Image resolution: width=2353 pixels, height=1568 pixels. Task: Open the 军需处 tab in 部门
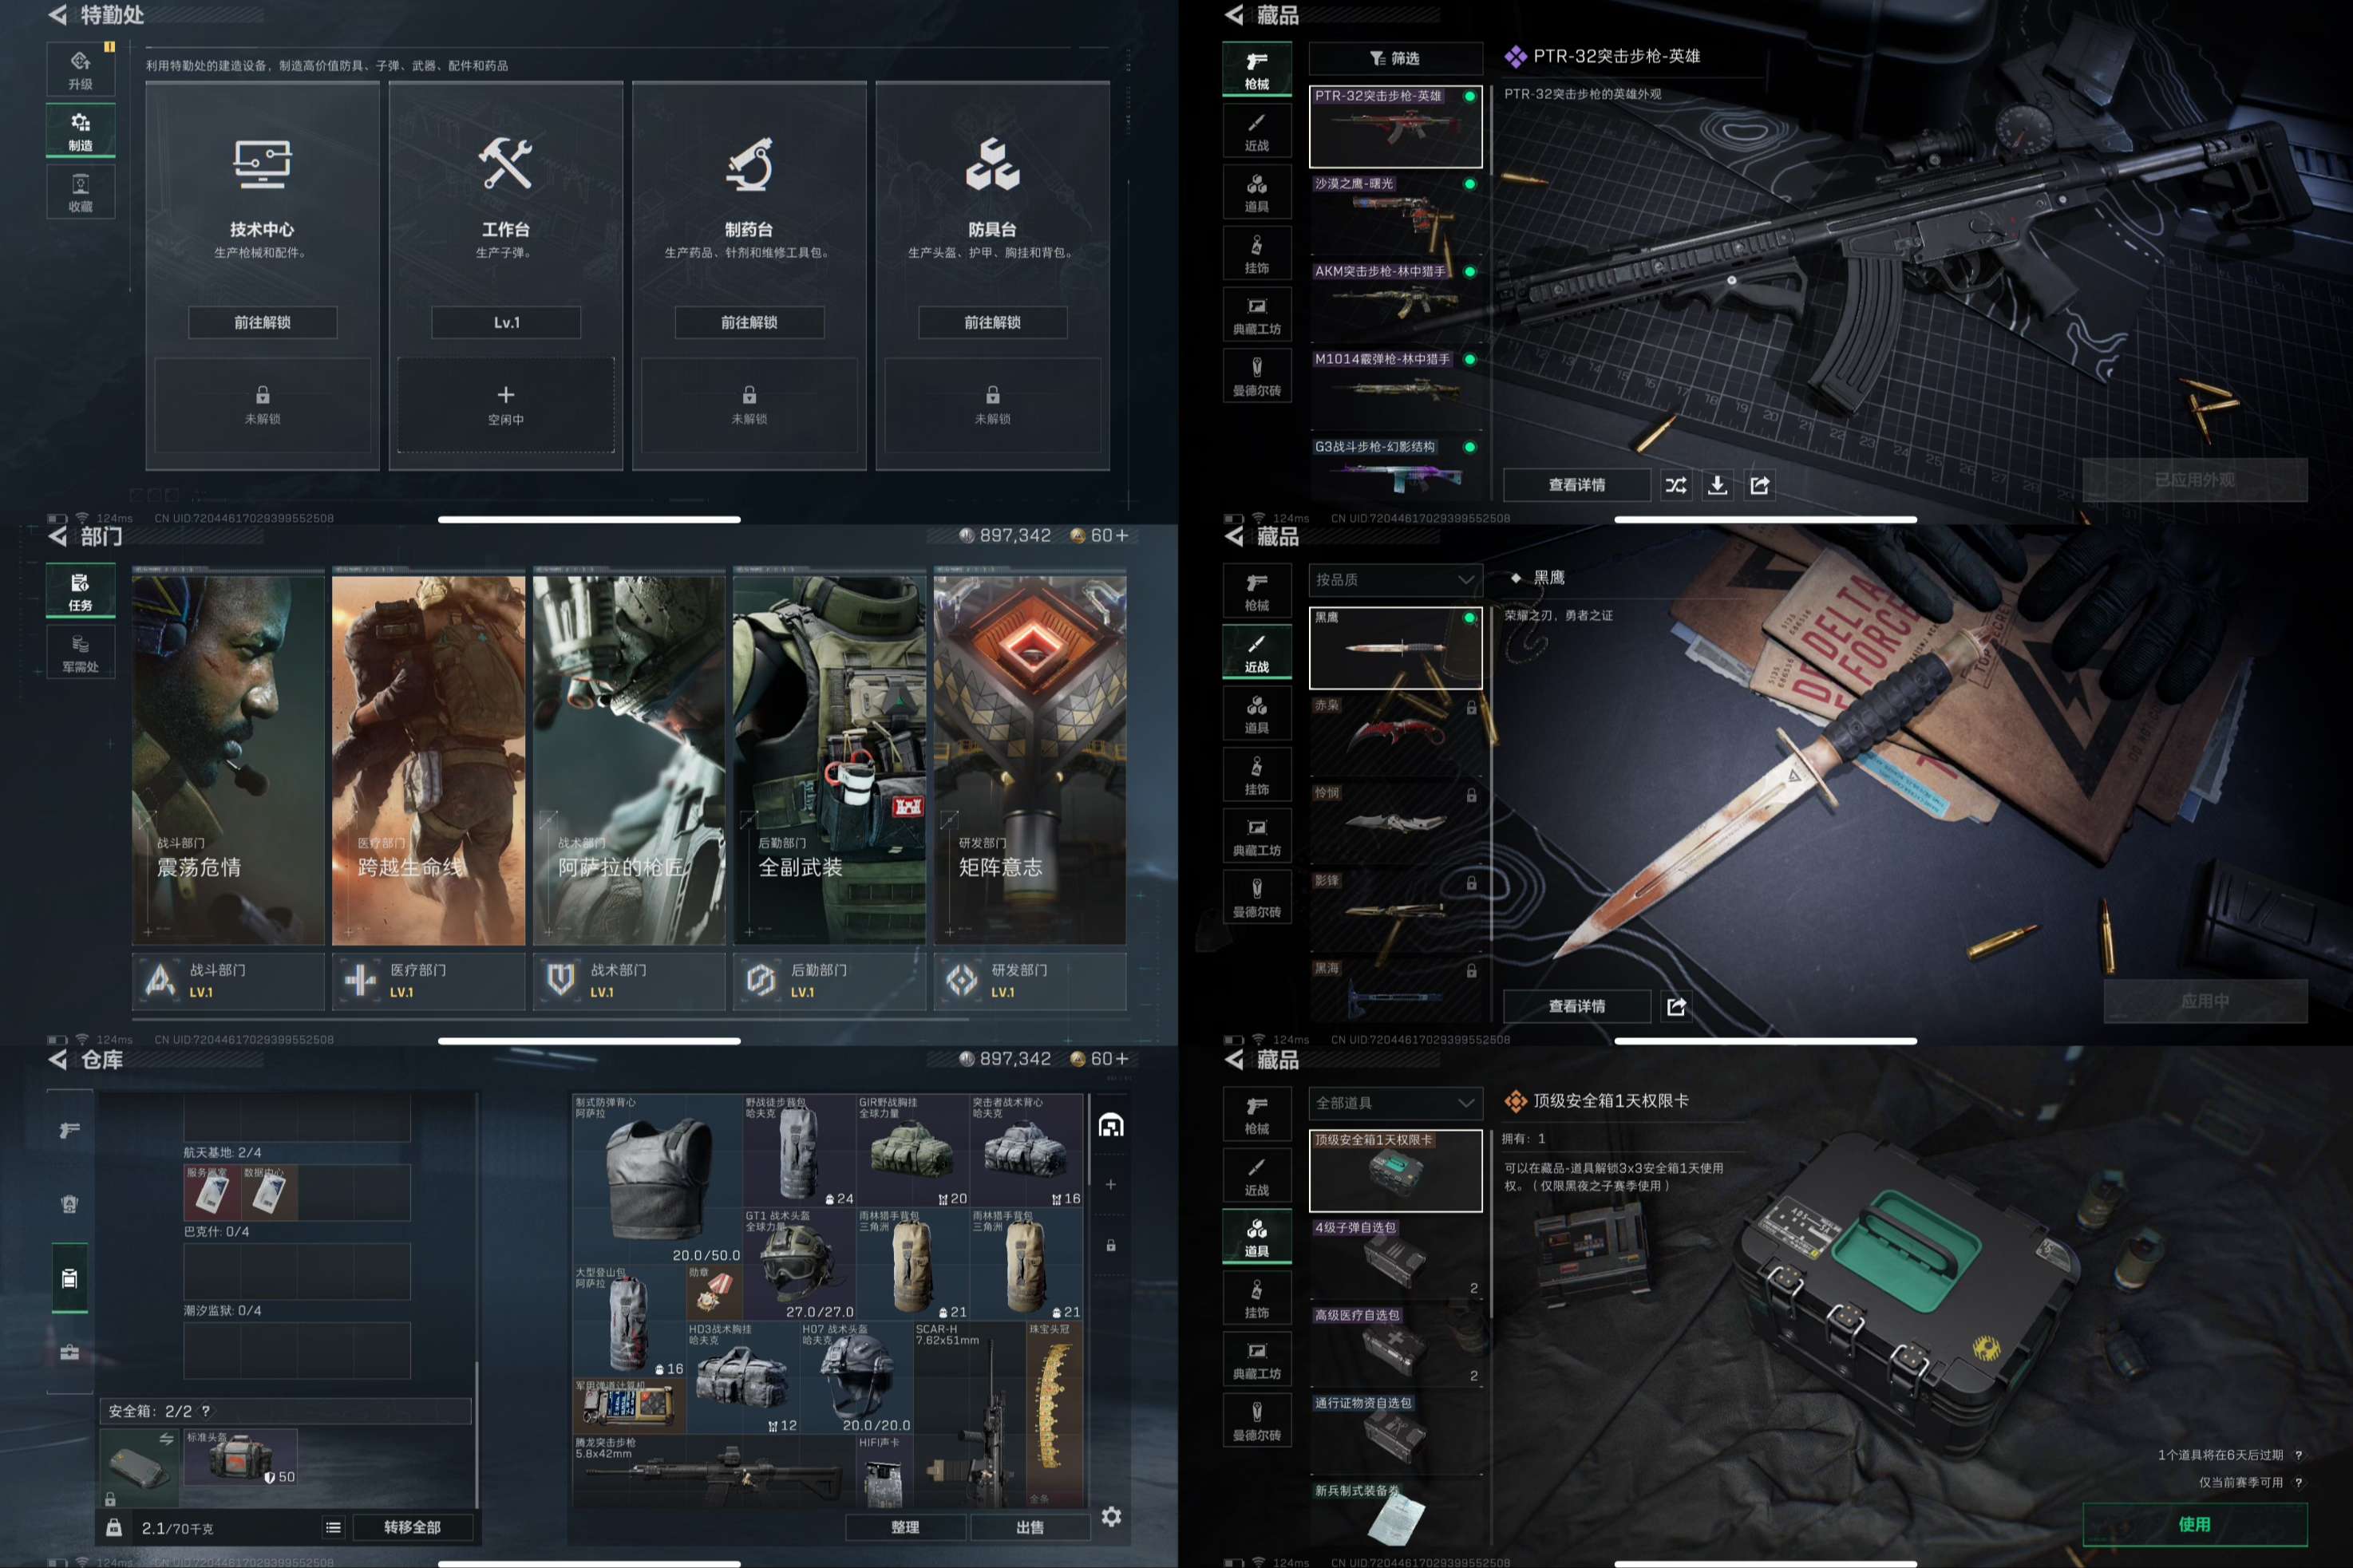[x=81, y=652]
